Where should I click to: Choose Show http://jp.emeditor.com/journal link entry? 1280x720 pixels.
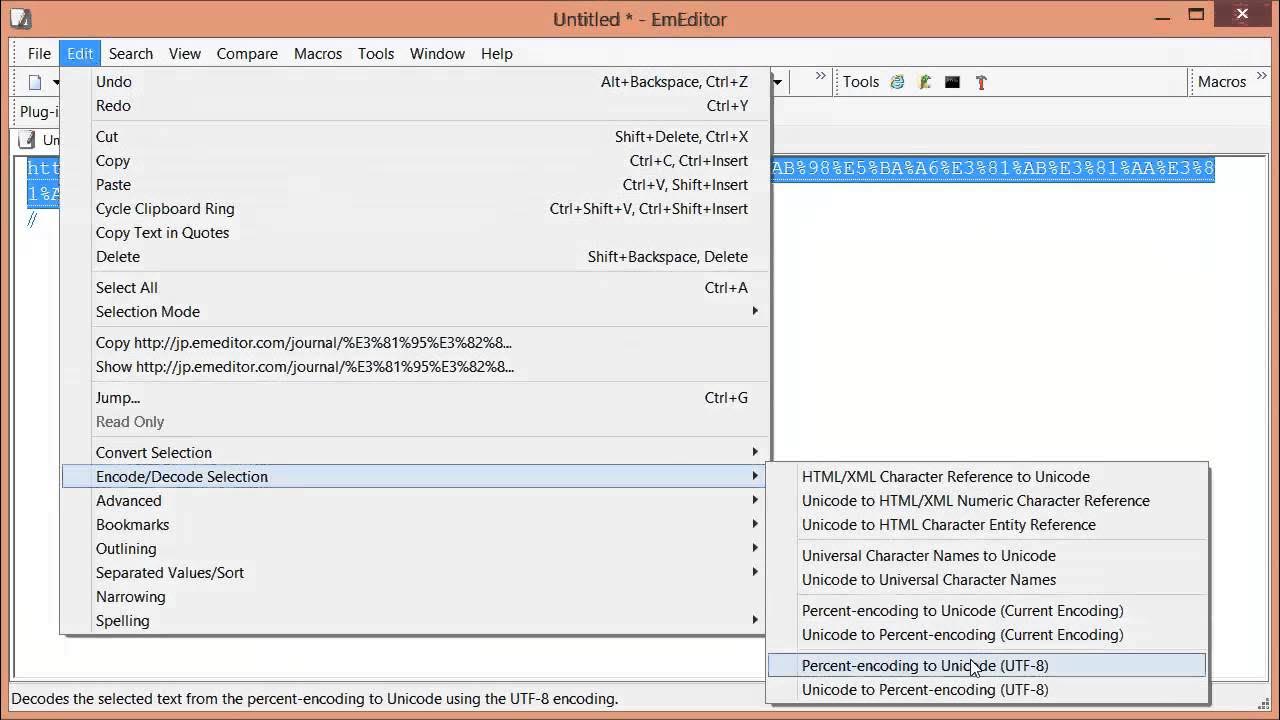tap(415, 367)
